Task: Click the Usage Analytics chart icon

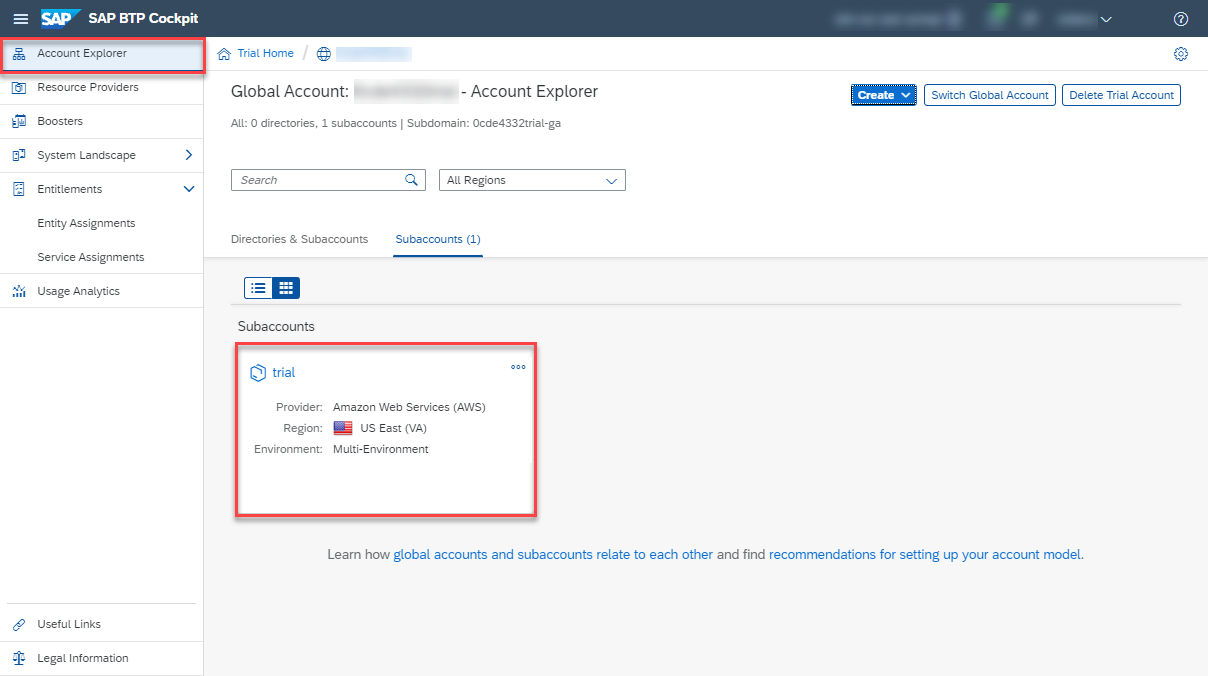Action: click(x=19, y=291)
